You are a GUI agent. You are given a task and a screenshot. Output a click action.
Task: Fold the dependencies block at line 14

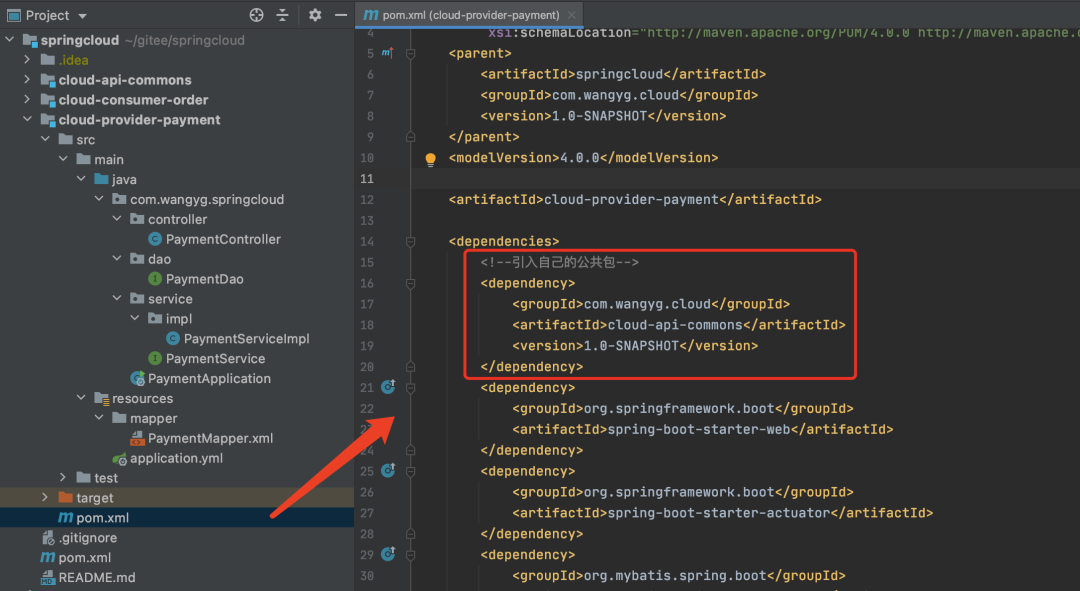[411, 242]
